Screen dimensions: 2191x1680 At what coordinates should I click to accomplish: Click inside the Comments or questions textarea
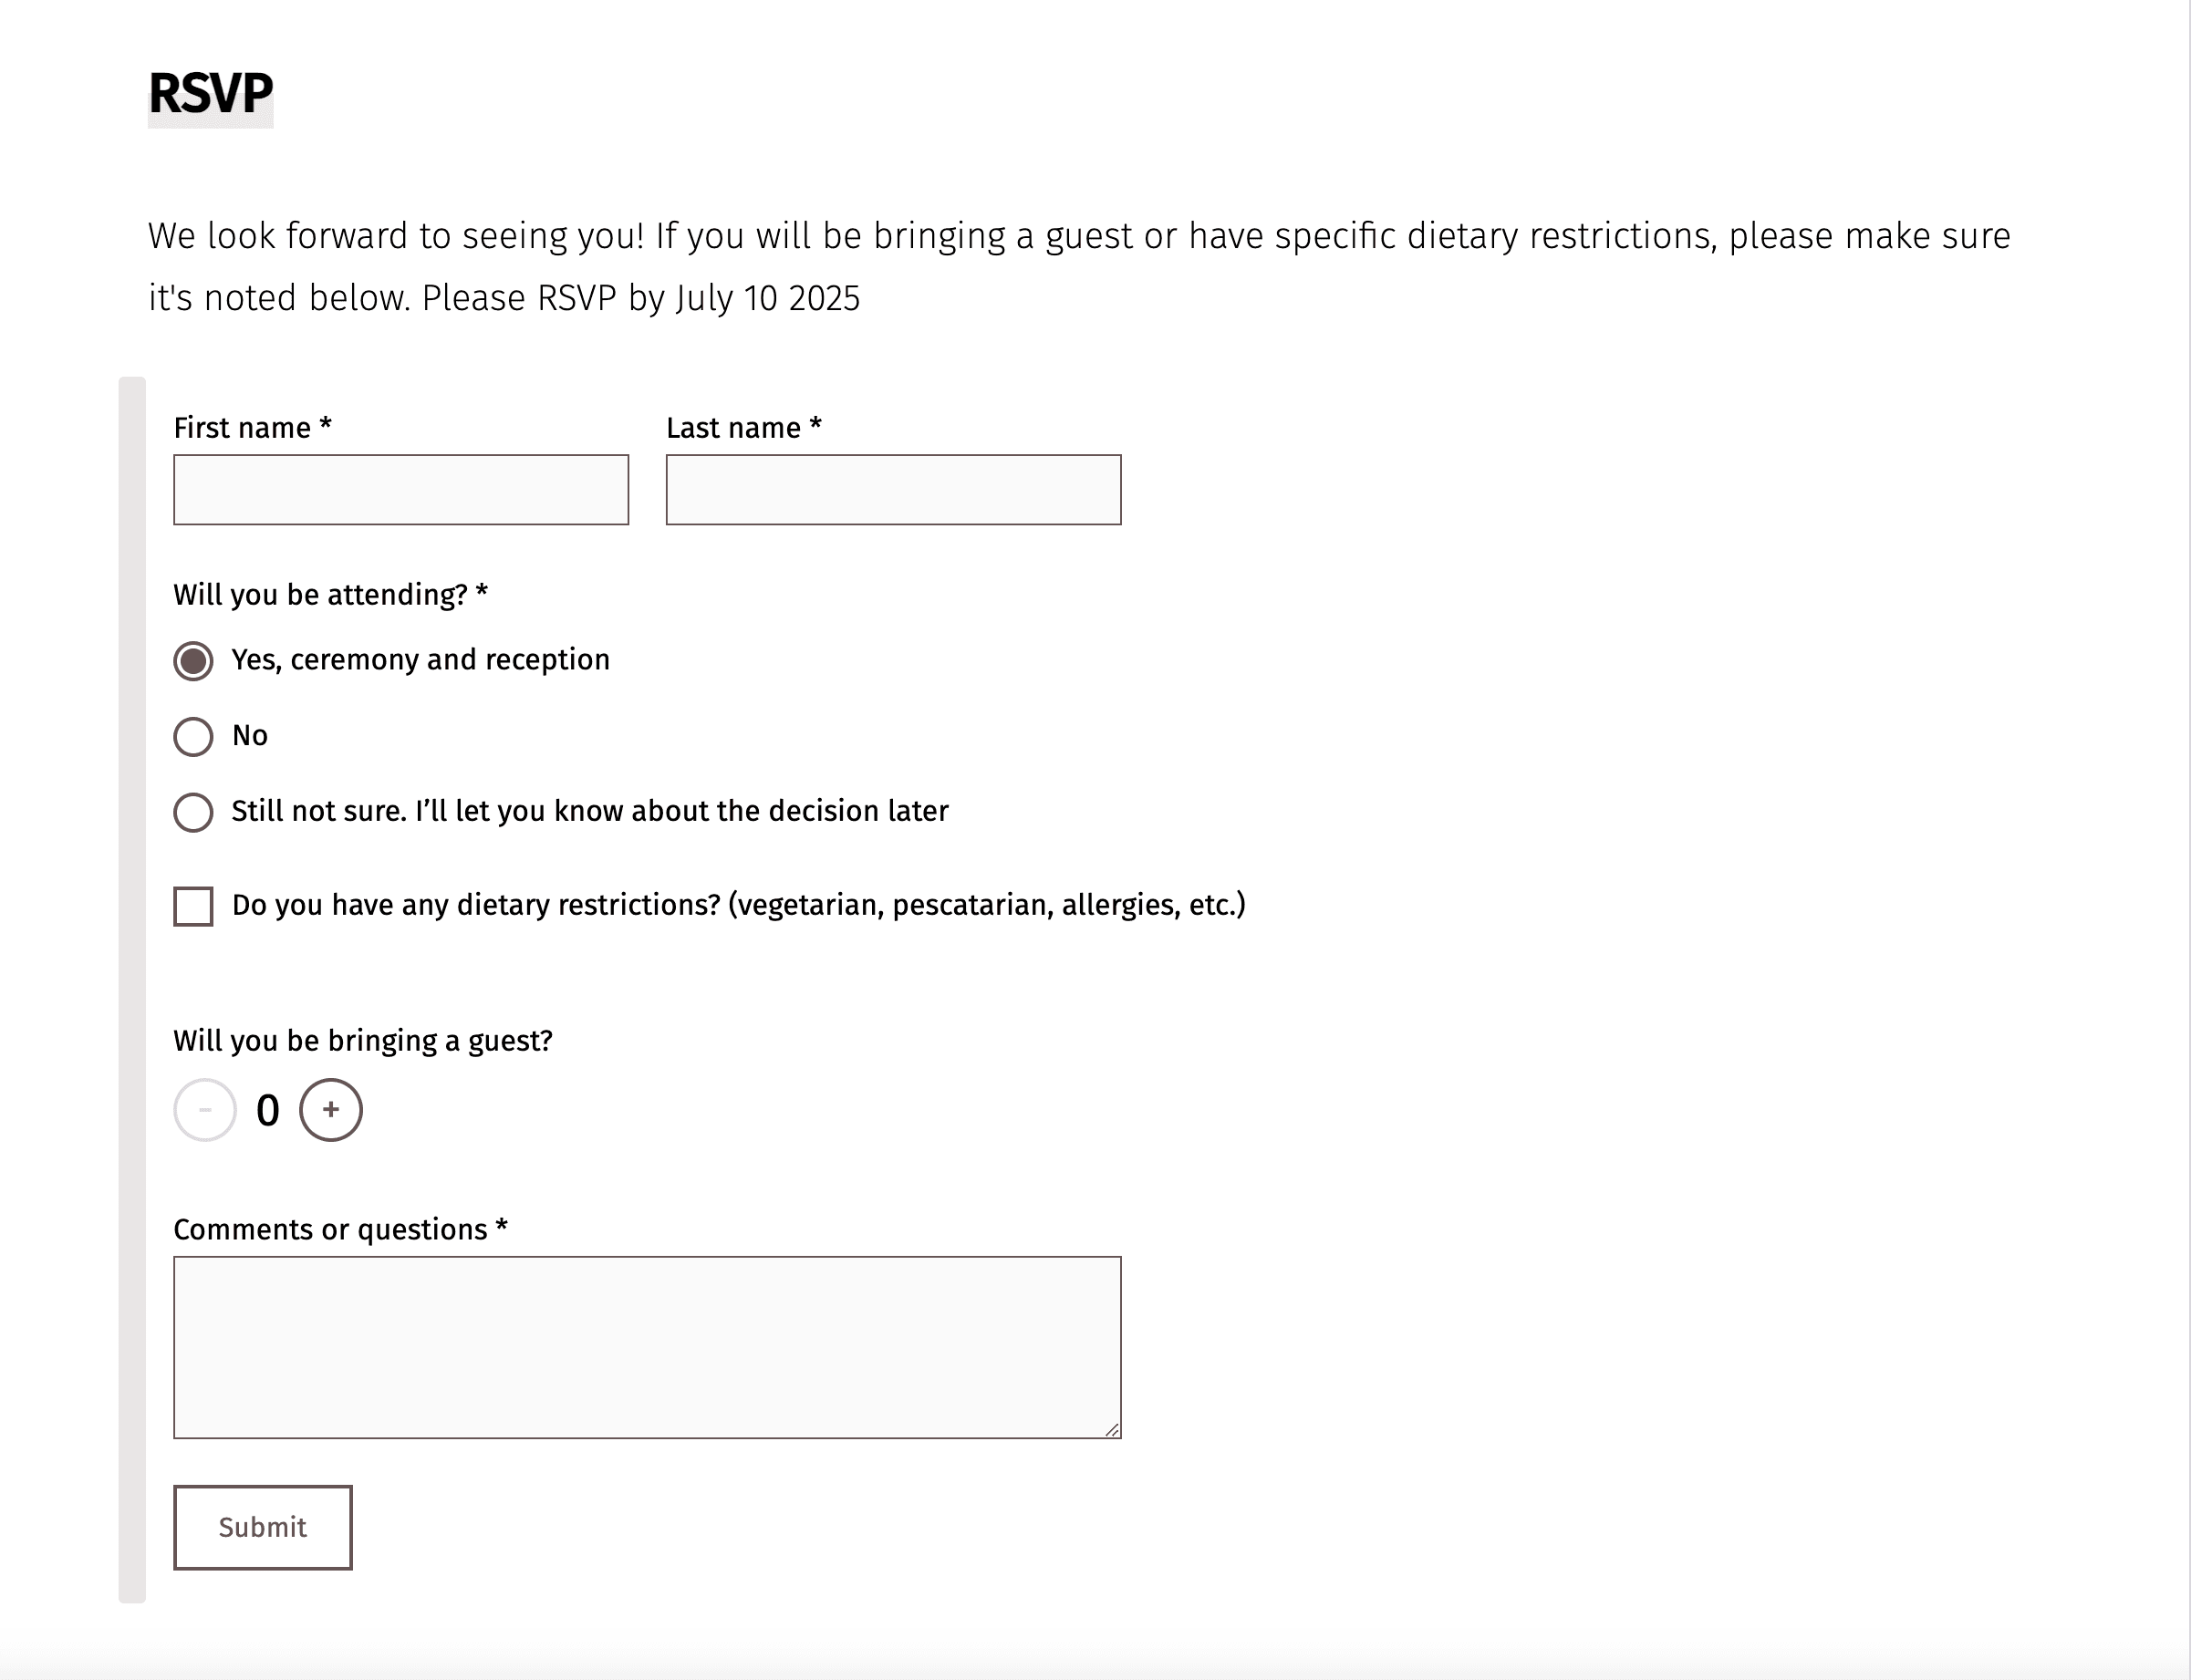click(647, 1347)
